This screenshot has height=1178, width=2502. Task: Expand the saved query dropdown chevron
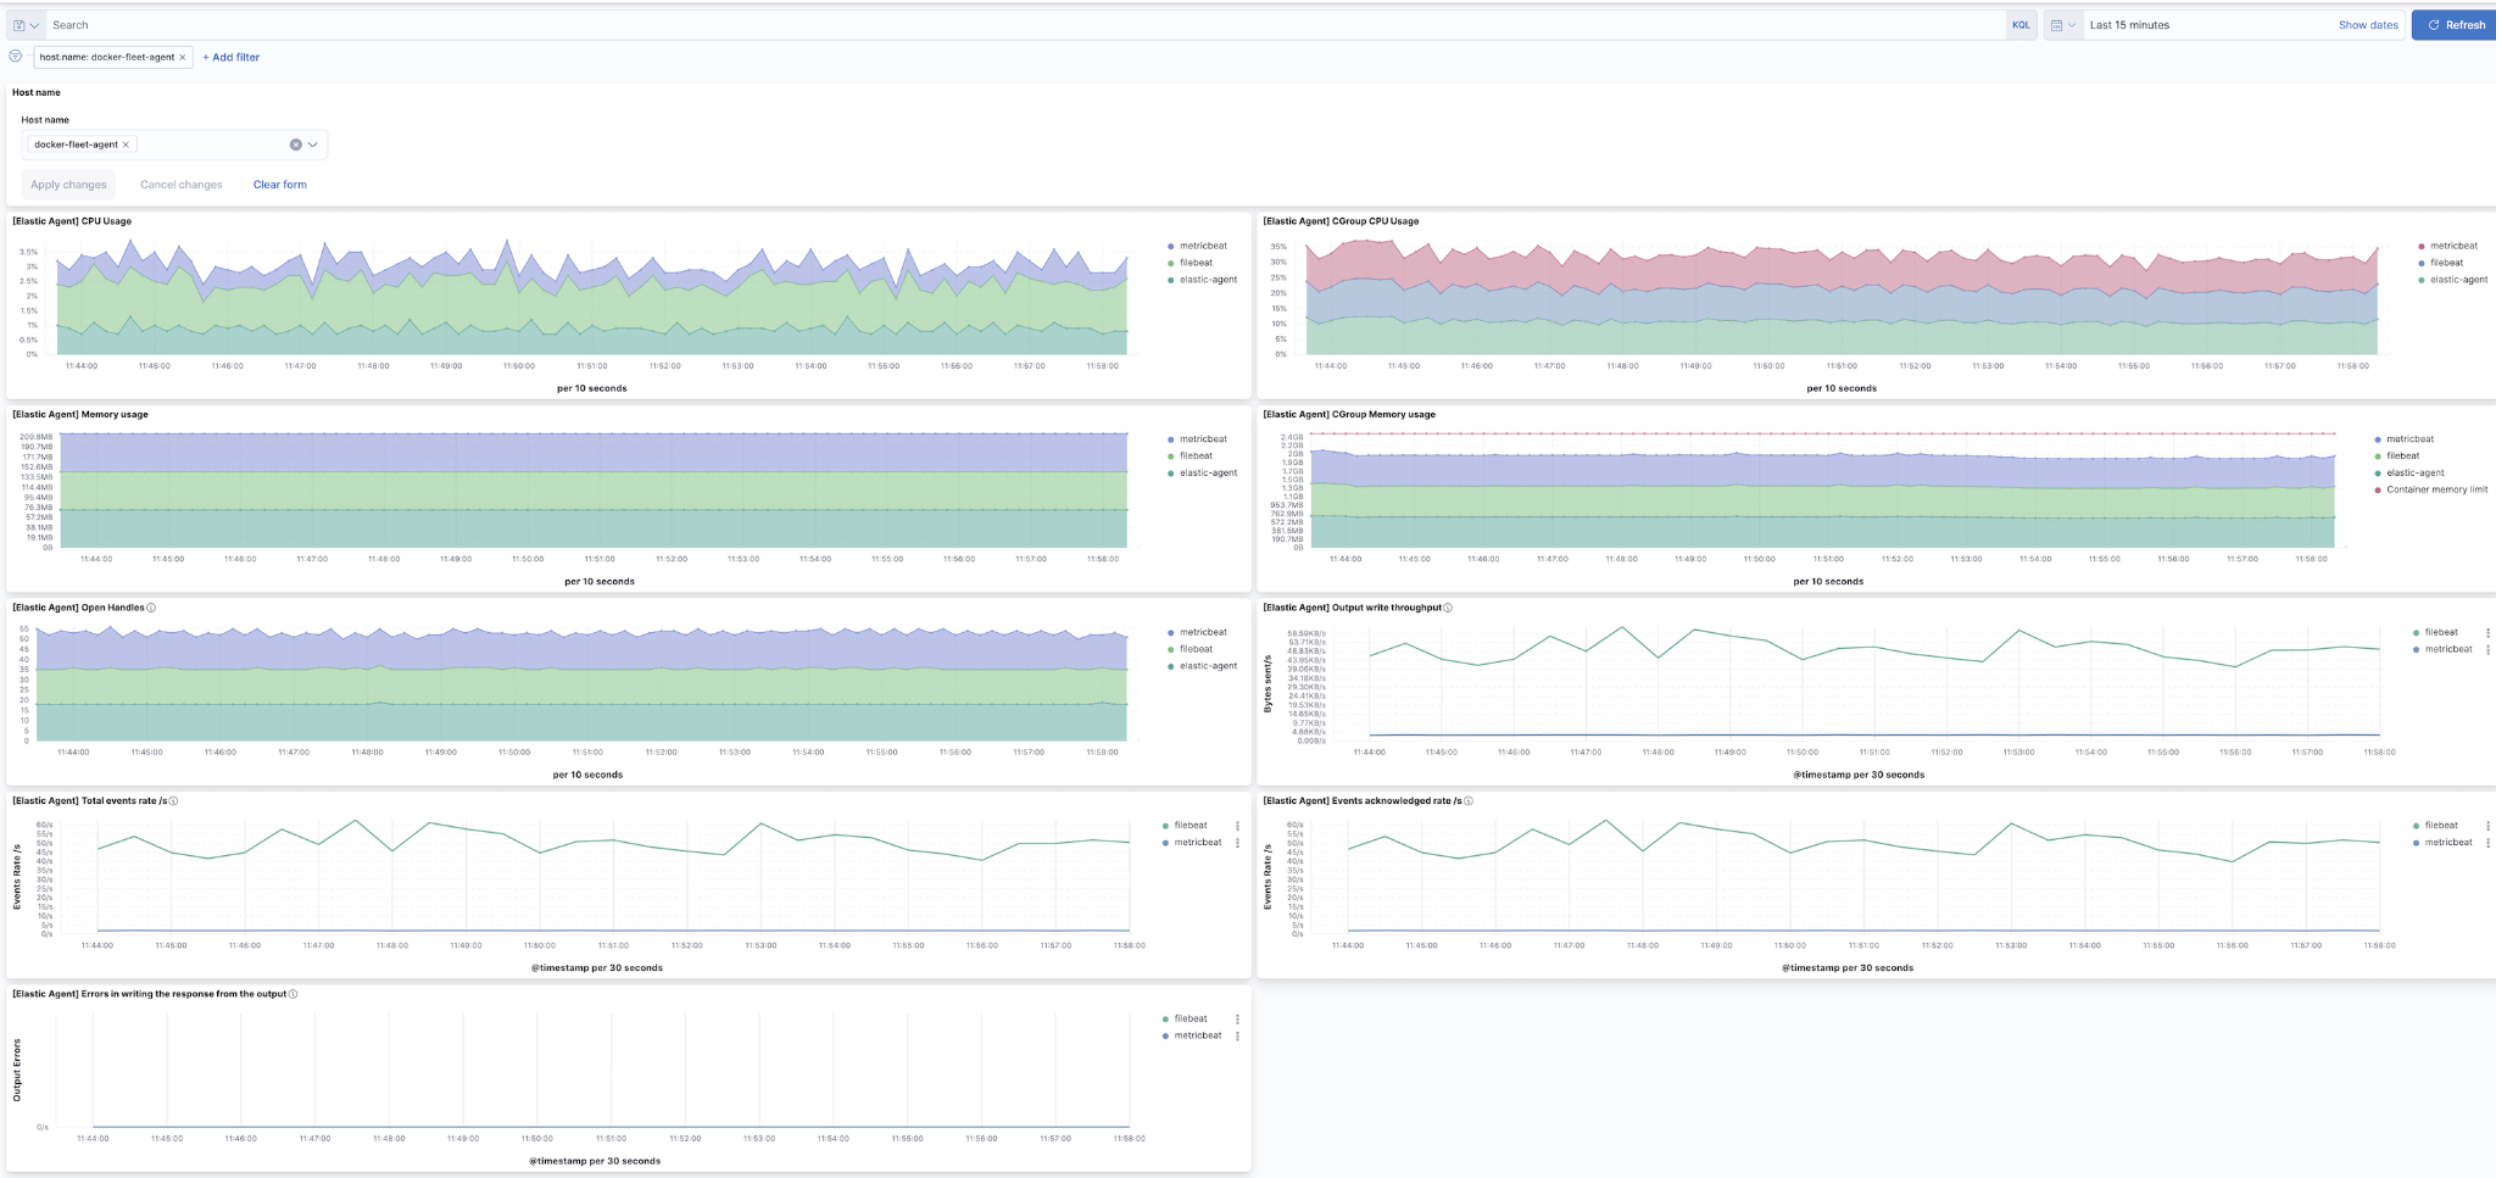tap(35, 24)
